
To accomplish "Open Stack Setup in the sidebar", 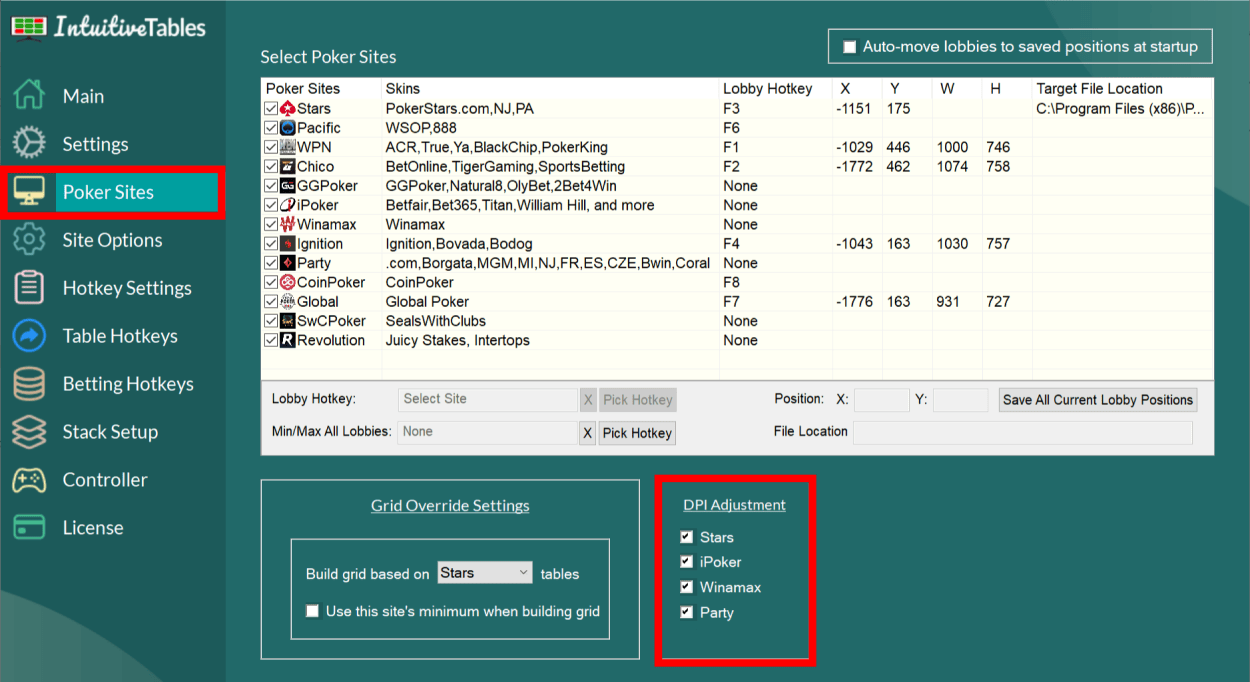I will coord(110,432).
